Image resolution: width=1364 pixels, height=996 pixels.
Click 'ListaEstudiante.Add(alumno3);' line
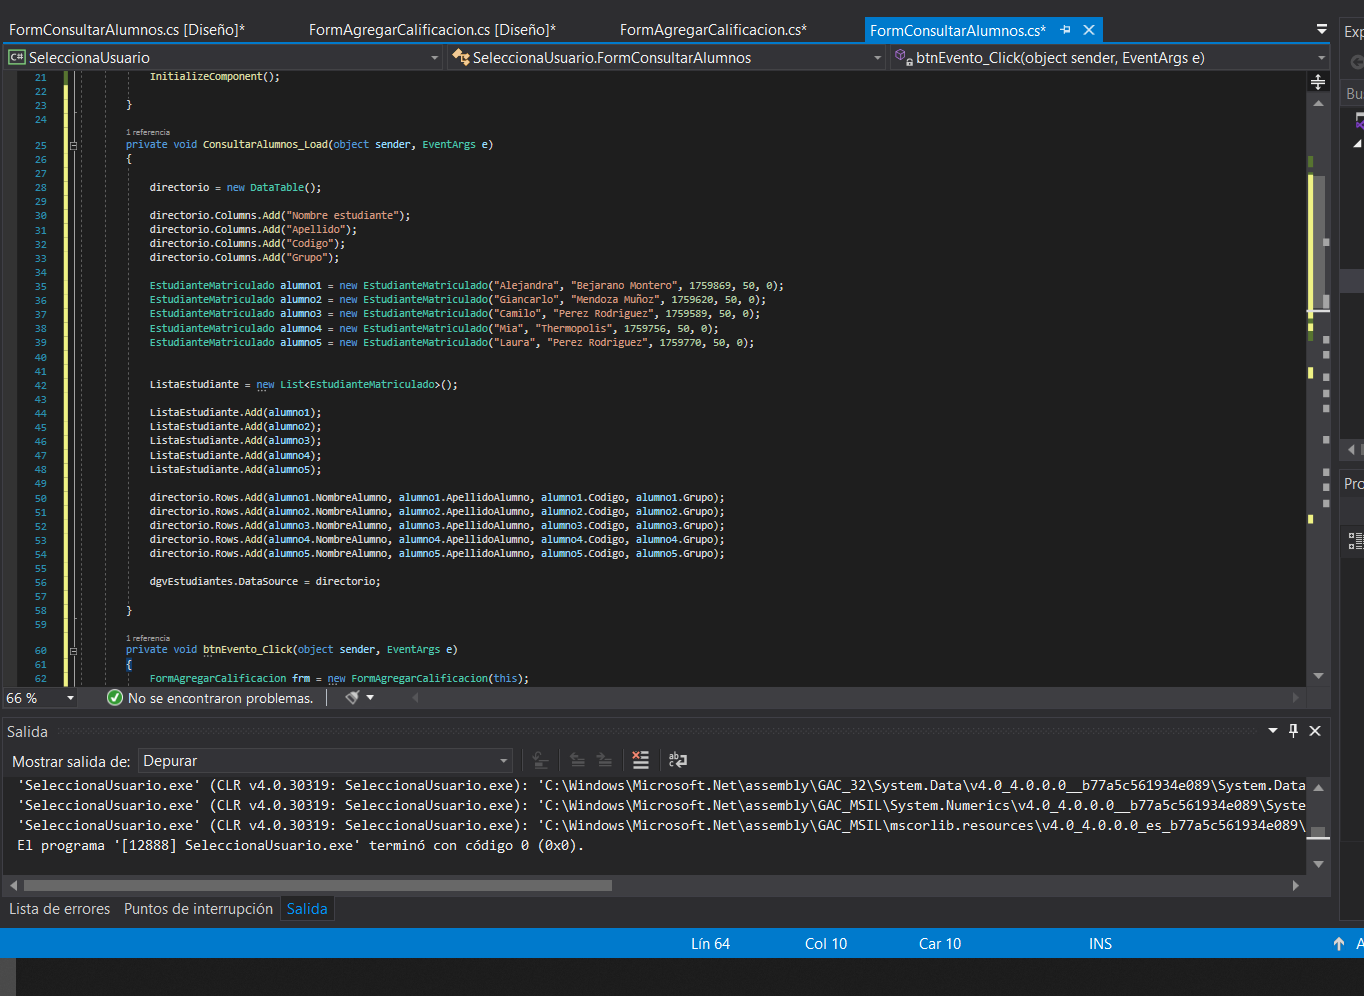click(x=235, y=441)
